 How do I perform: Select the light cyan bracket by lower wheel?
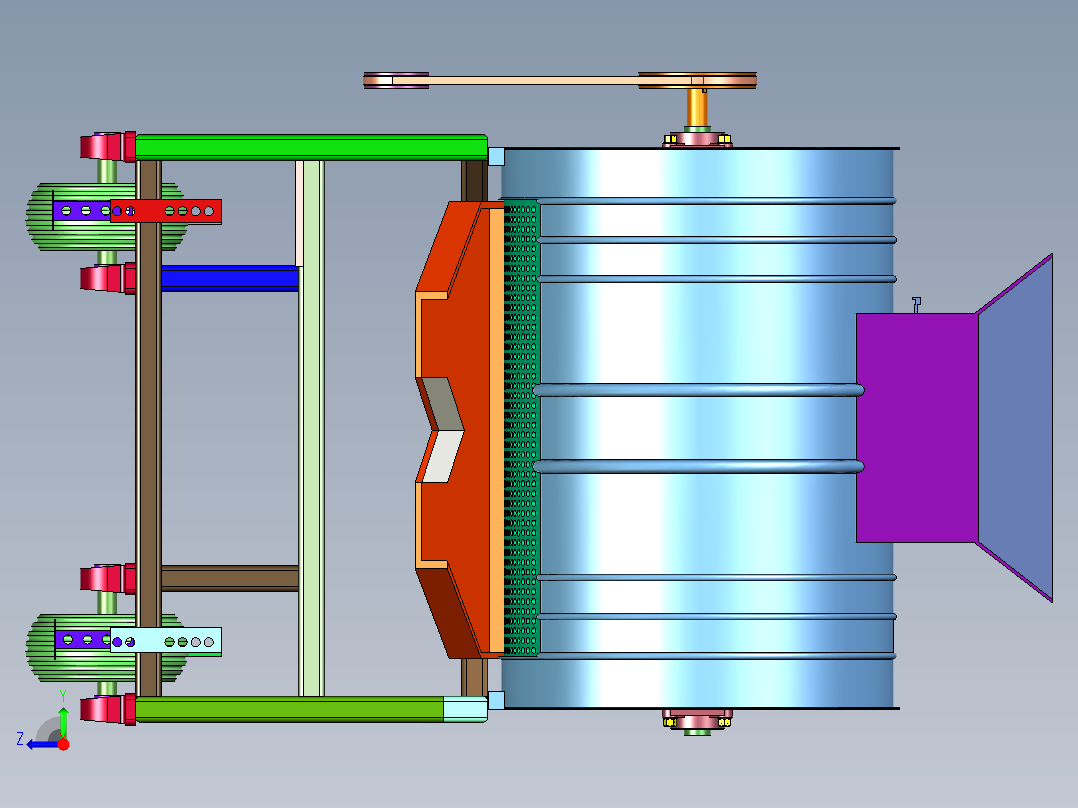point(166,641)
